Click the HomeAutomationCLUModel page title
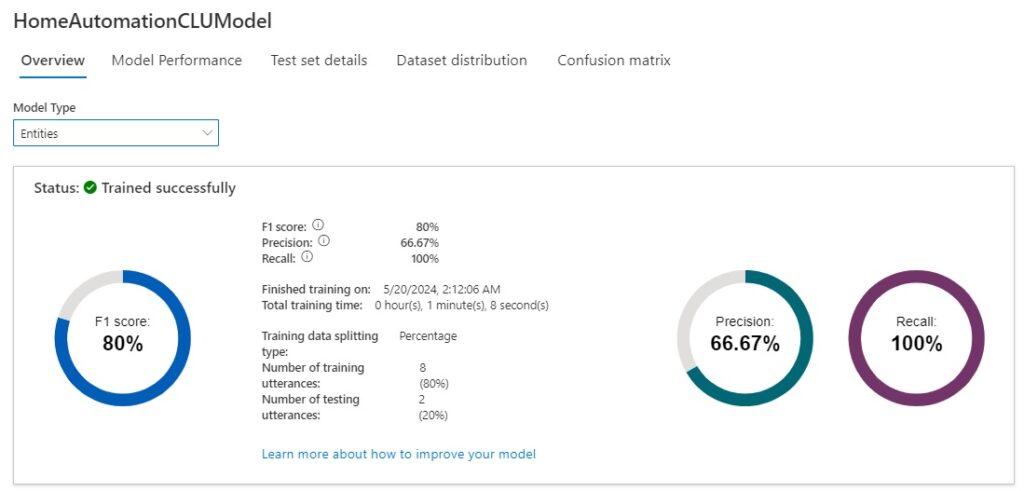1024x491 pixels. (142, 20)
